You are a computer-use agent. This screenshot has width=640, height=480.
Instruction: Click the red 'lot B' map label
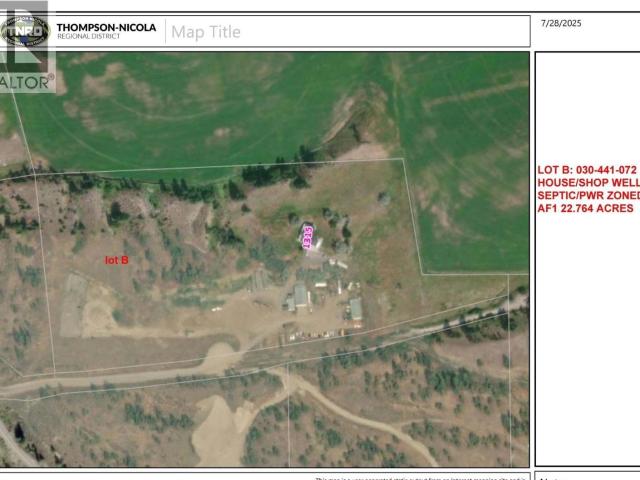(117, 260)
